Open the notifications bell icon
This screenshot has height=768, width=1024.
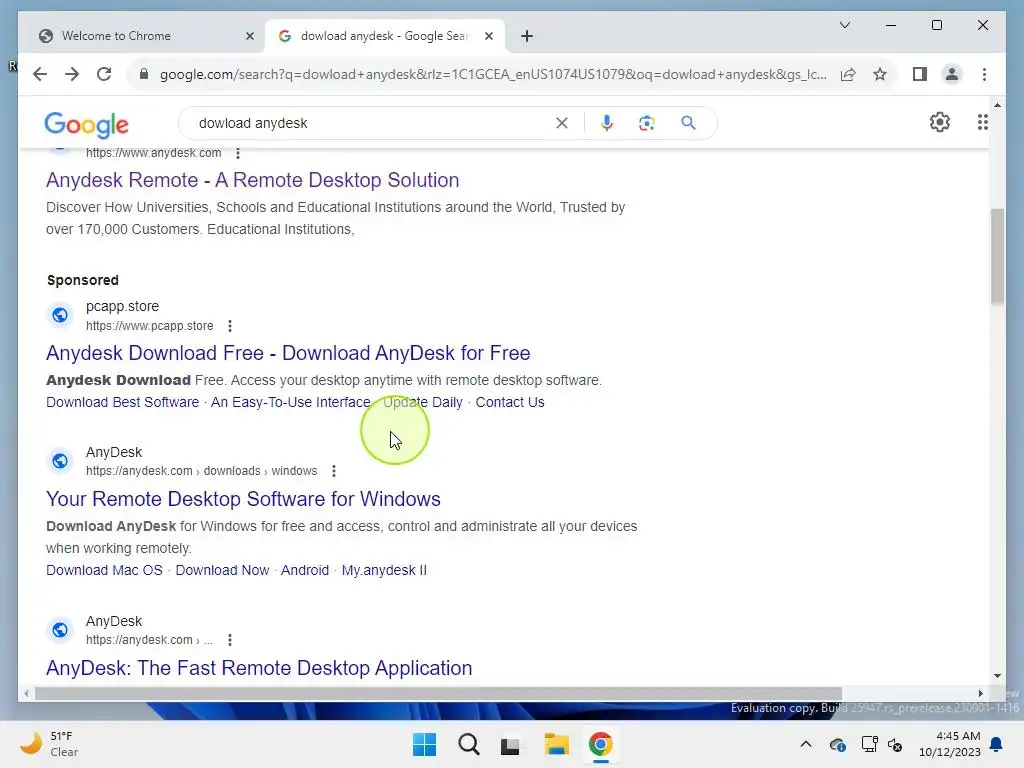click(x=997, y=744)
